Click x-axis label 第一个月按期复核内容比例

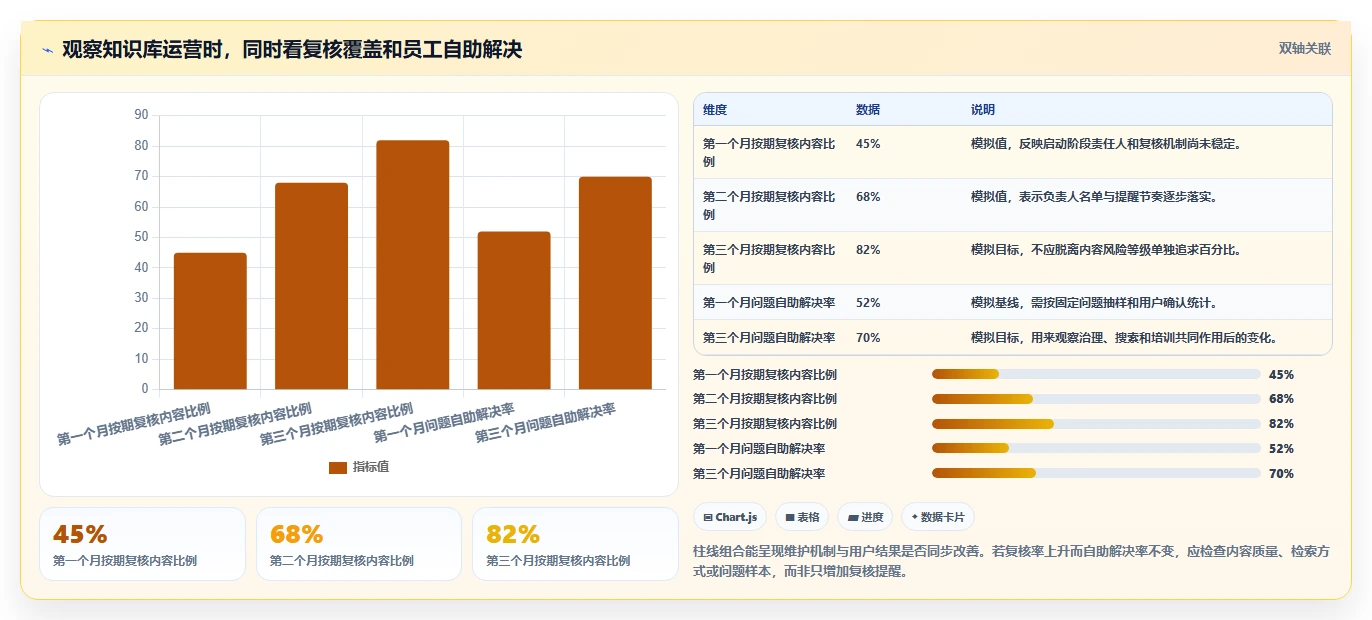[x=134, y=423]
